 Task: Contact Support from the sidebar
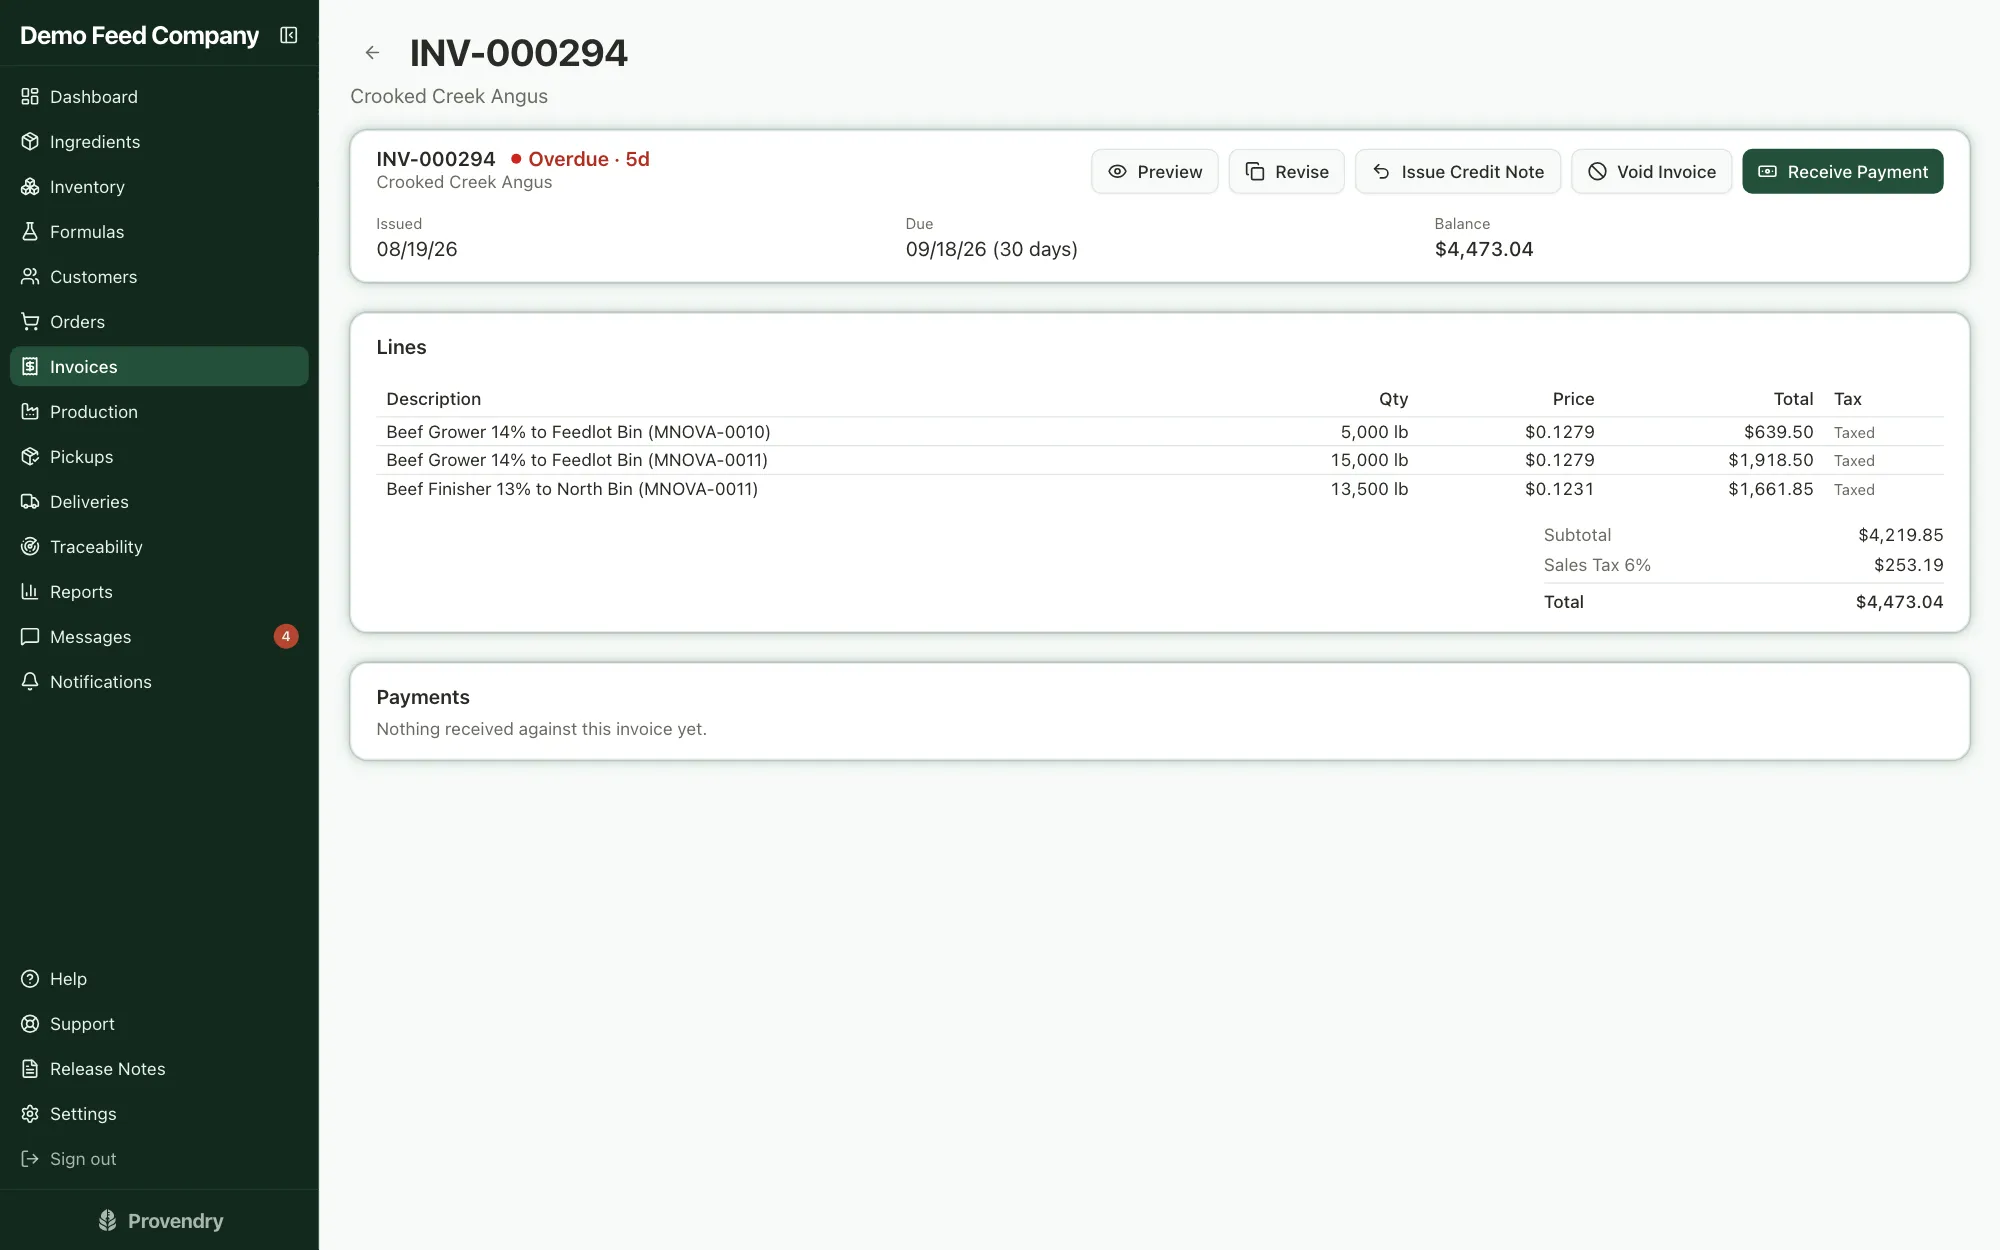(159, 1024)
